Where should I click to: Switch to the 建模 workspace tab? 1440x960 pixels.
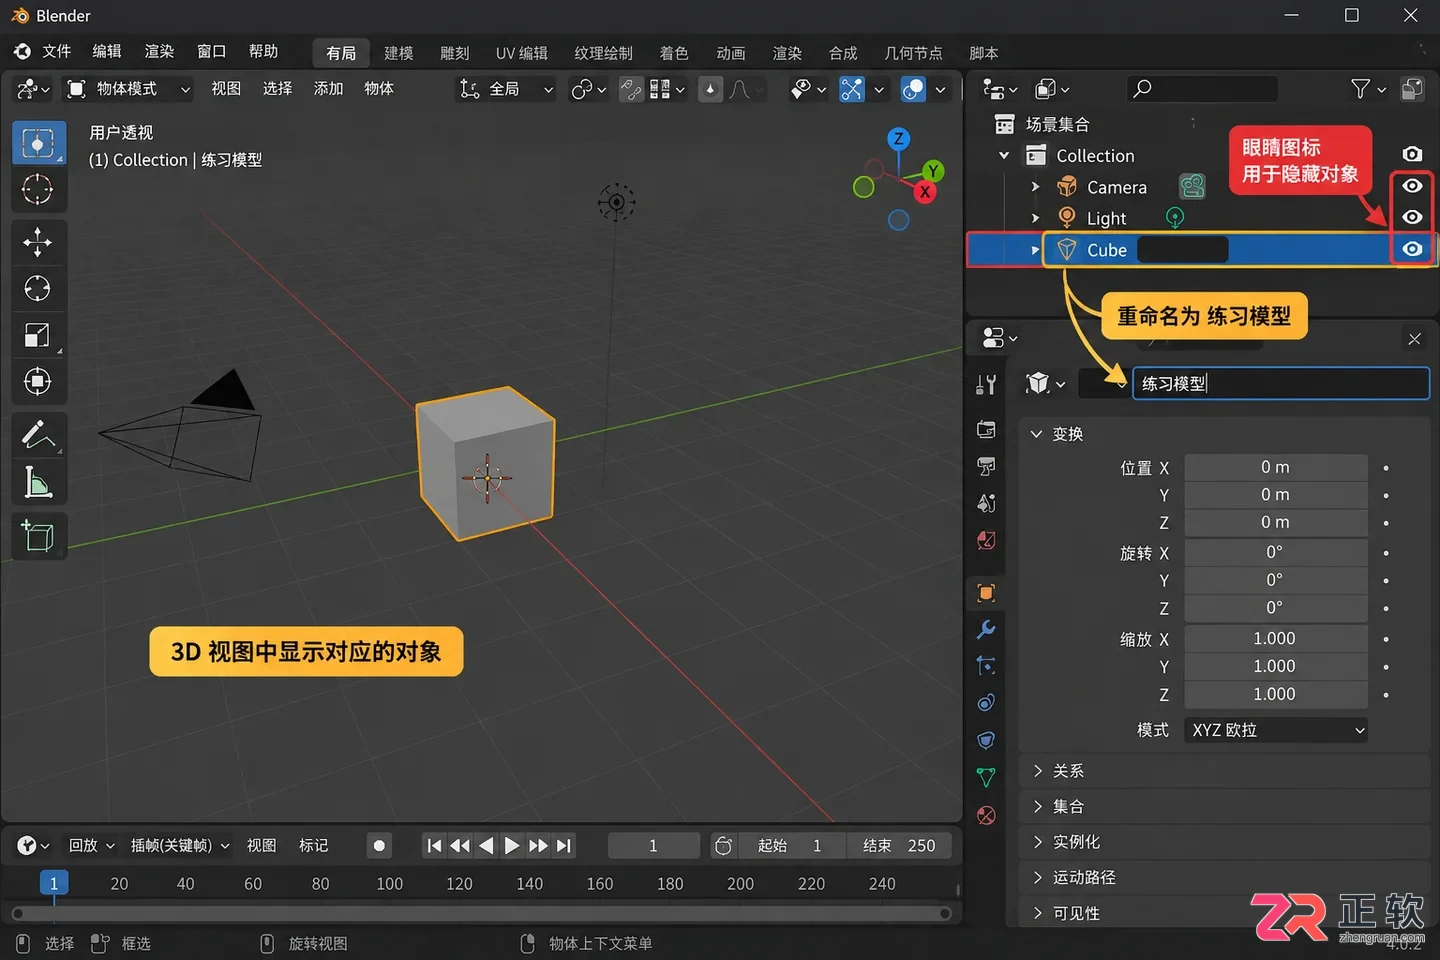point(398,53)
